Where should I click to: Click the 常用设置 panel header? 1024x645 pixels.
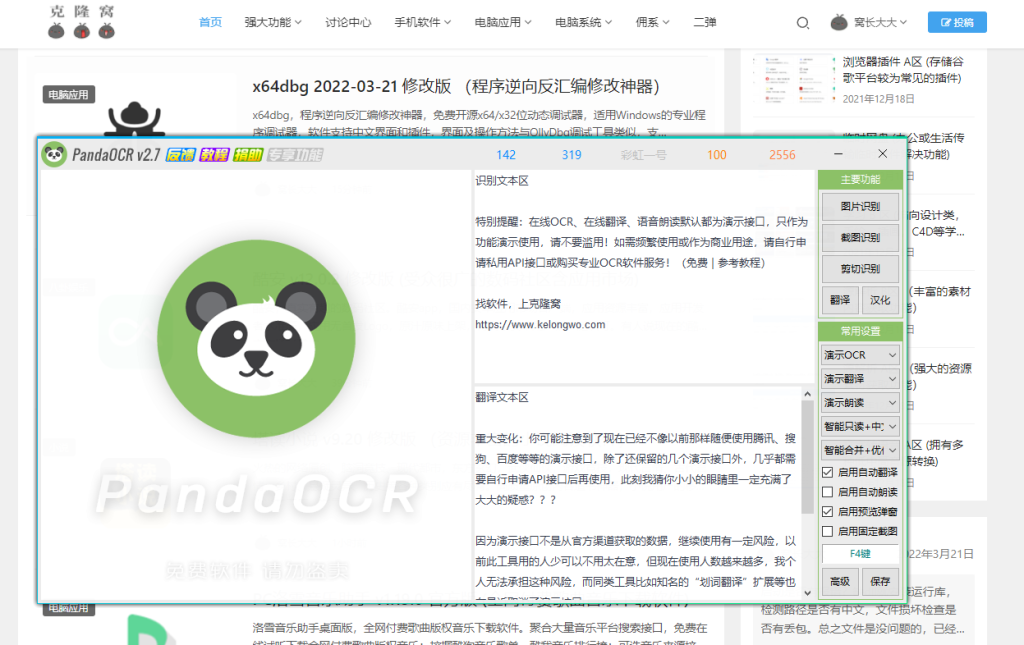(860, 331)
